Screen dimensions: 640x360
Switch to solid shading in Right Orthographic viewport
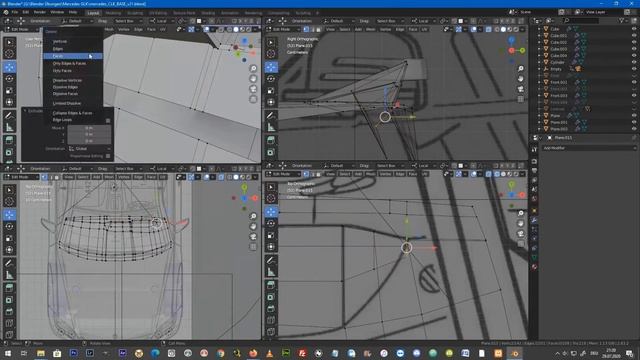[503, 29]
